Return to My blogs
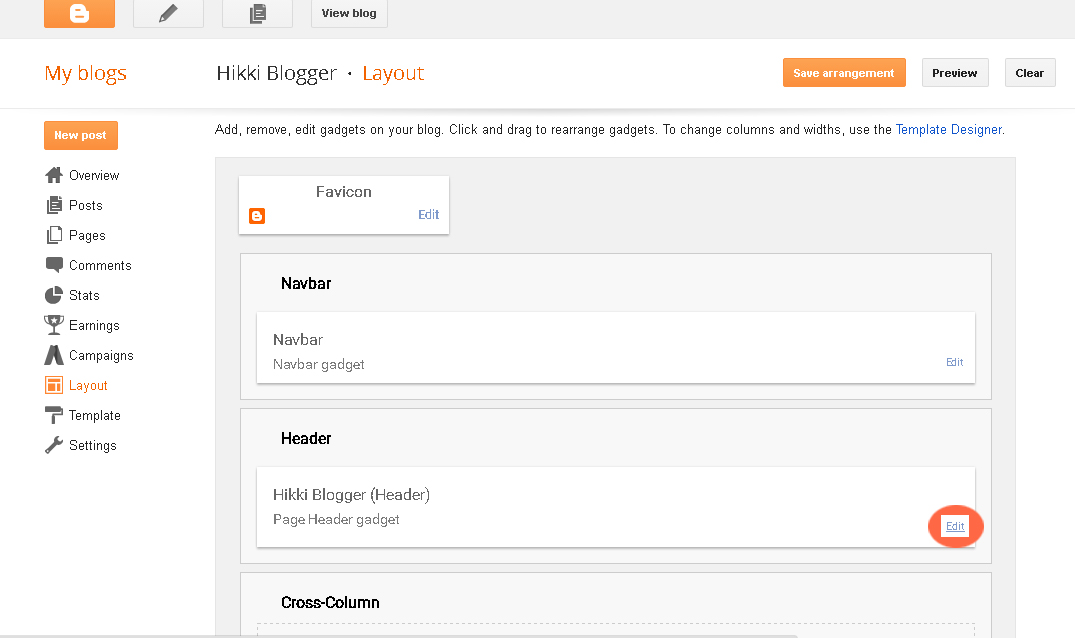This screenshot has width=1075, height=638. pos(85,73)
